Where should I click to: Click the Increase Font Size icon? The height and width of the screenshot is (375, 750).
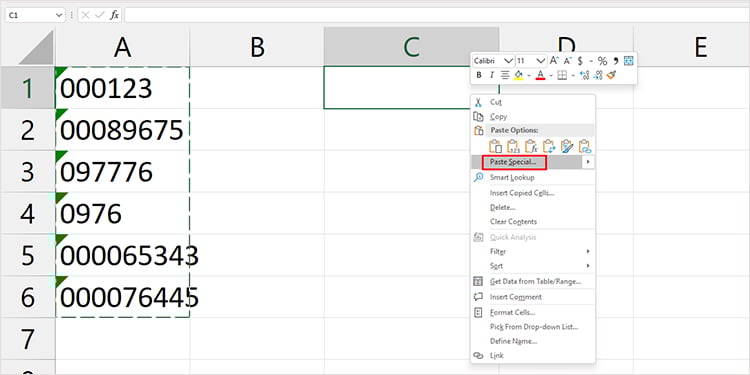pyautogui.click(x=554, y=61)
